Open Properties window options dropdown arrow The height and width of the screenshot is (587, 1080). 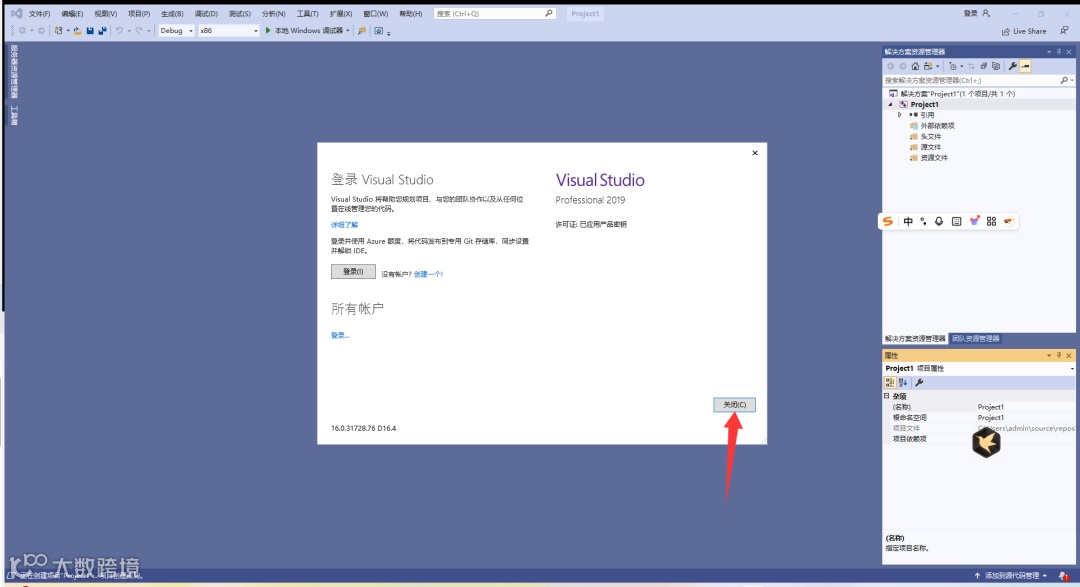[x=1048, y=356]
